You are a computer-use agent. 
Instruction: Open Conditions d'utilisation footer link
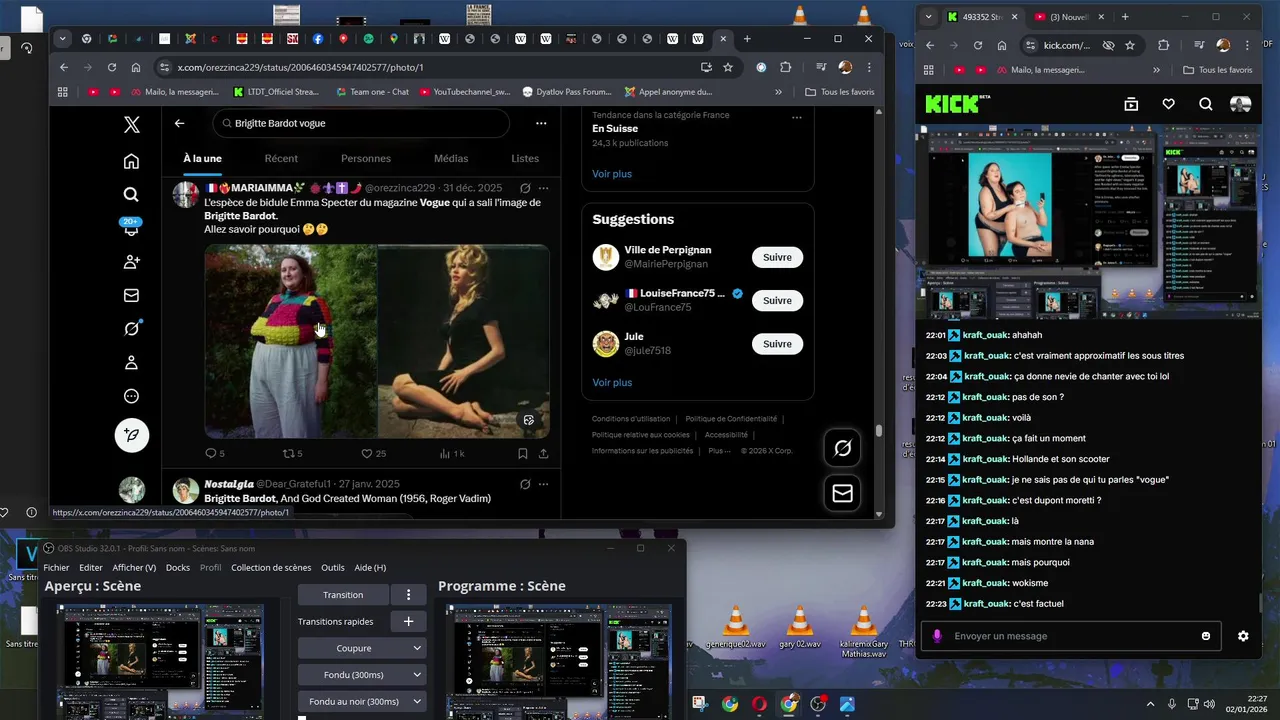coord(631,419)
